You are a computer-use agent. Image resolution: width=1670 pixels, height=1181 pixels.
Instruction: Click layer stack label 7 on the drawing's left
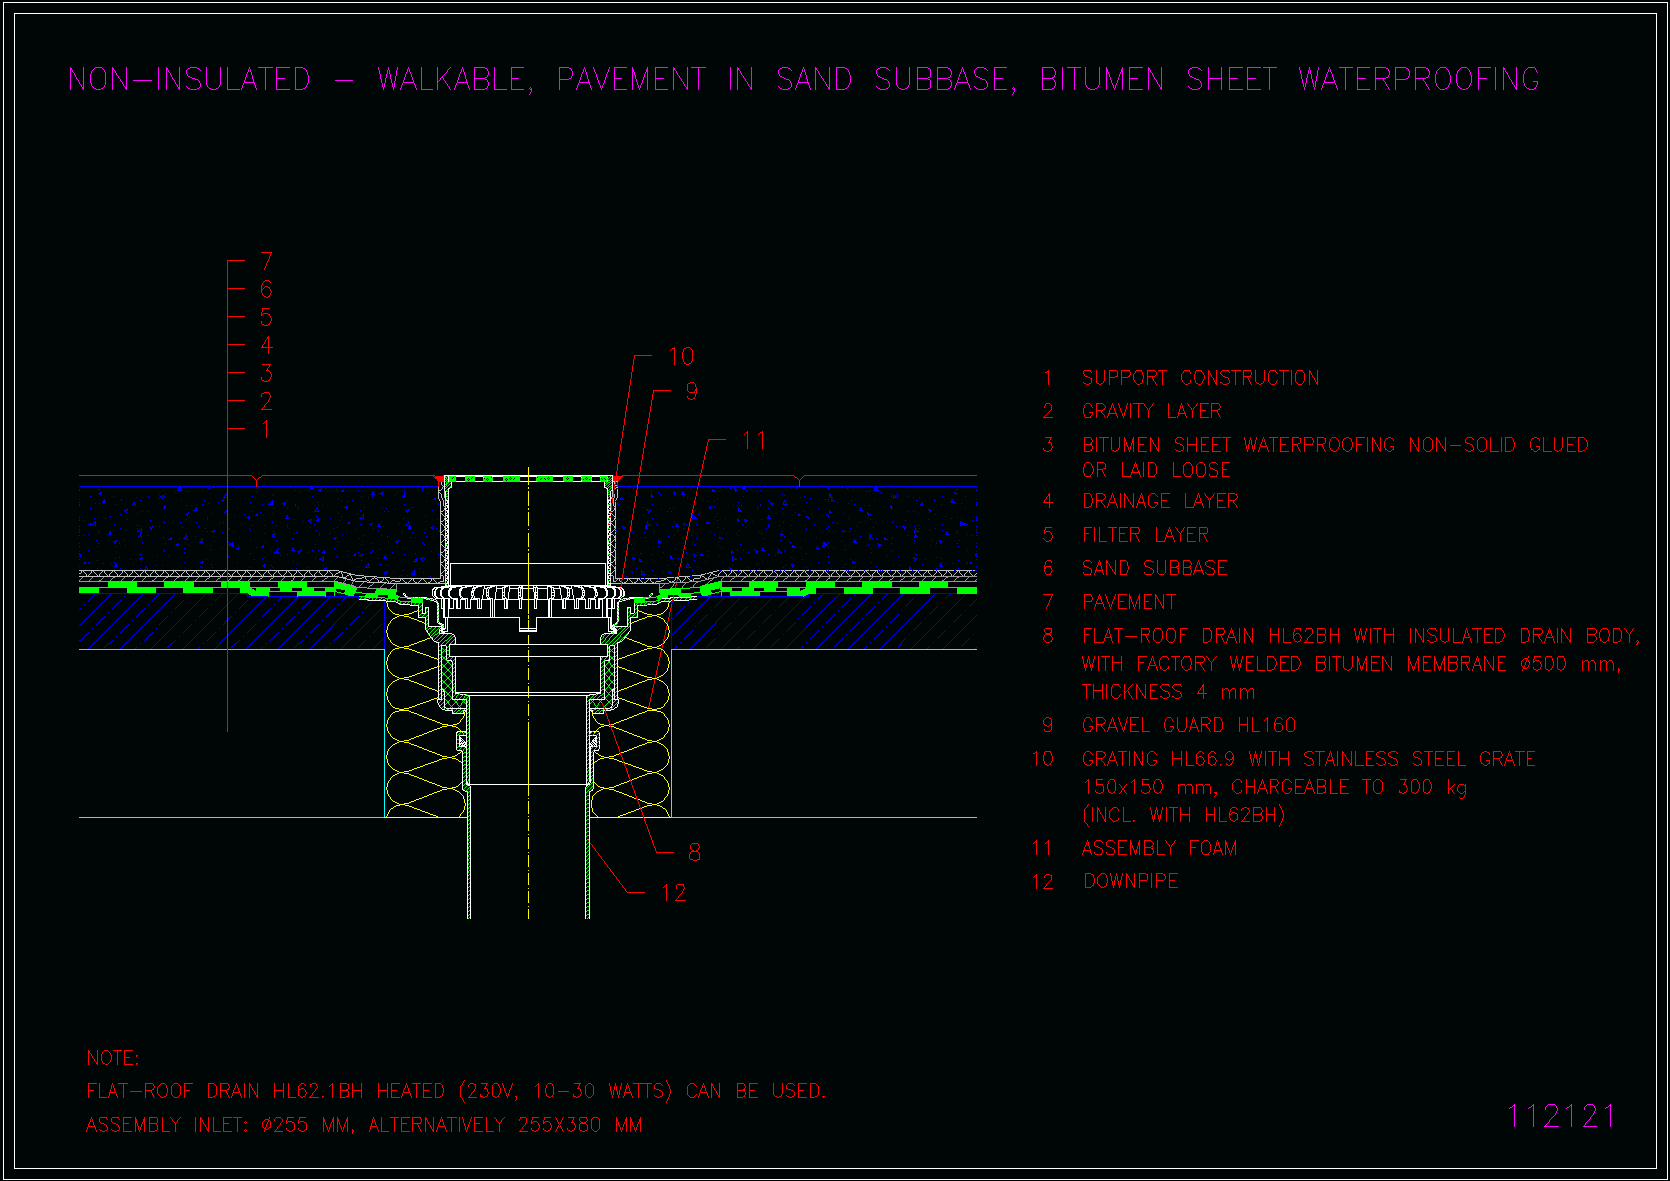click(x=266, y=261)
